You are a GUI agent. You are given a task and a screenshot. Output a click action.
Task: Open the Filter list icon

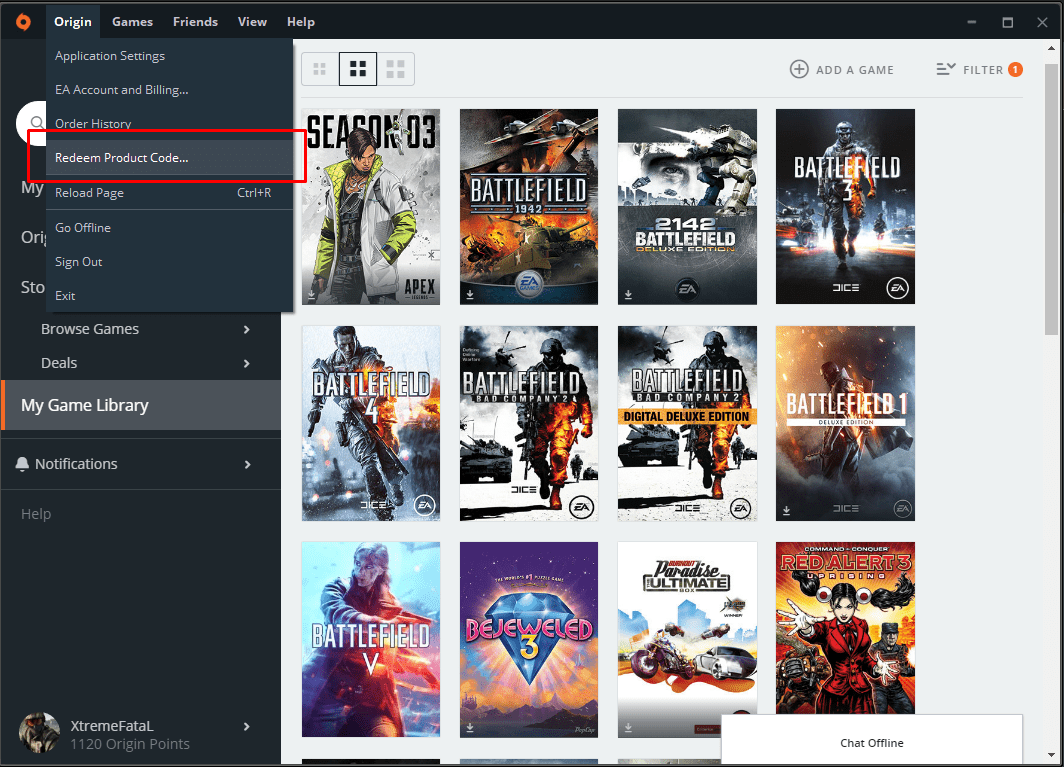946,69
